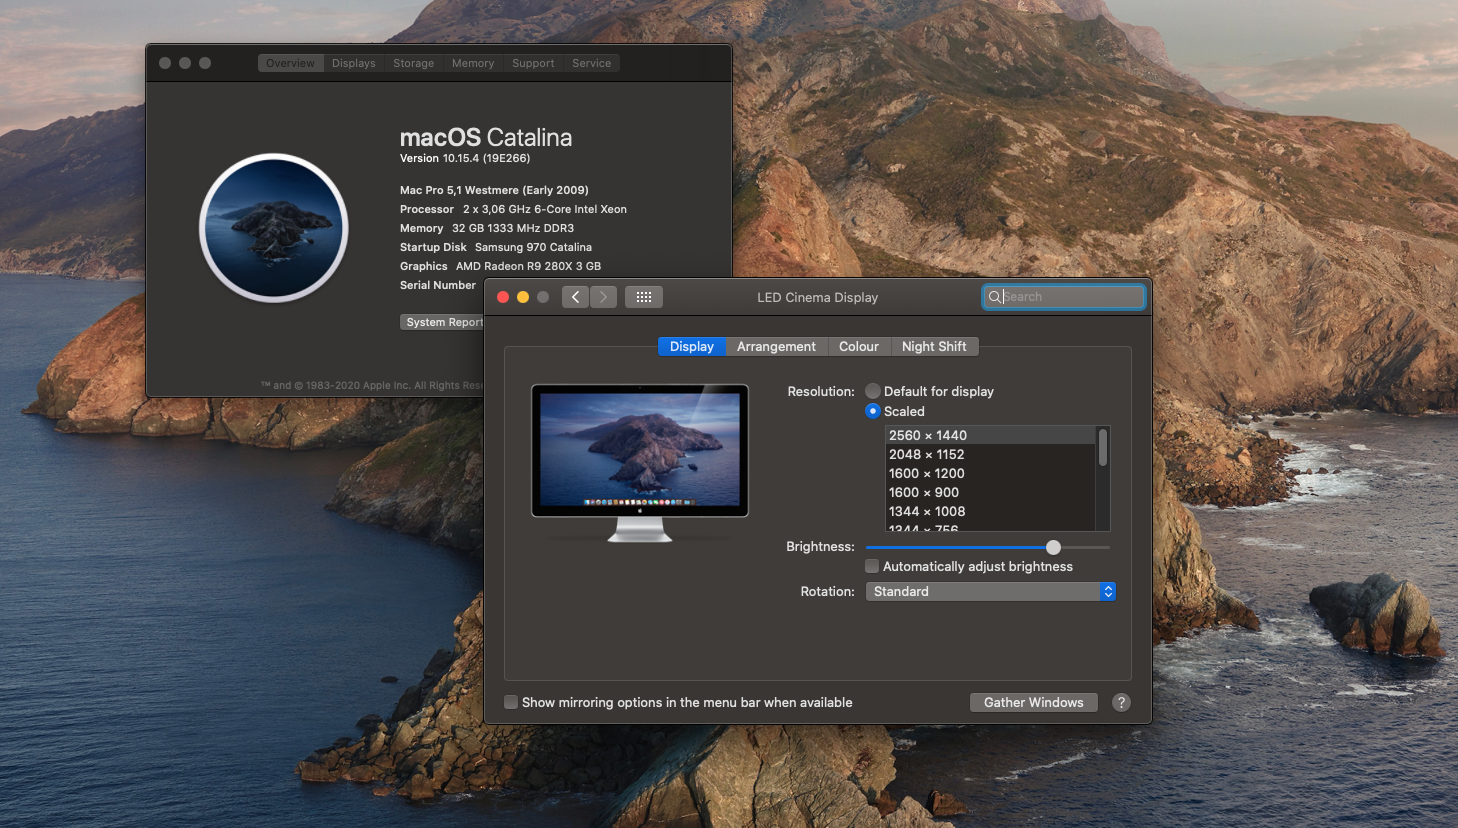Open Displays tab in About This Mac

click(x=354, y=63)
